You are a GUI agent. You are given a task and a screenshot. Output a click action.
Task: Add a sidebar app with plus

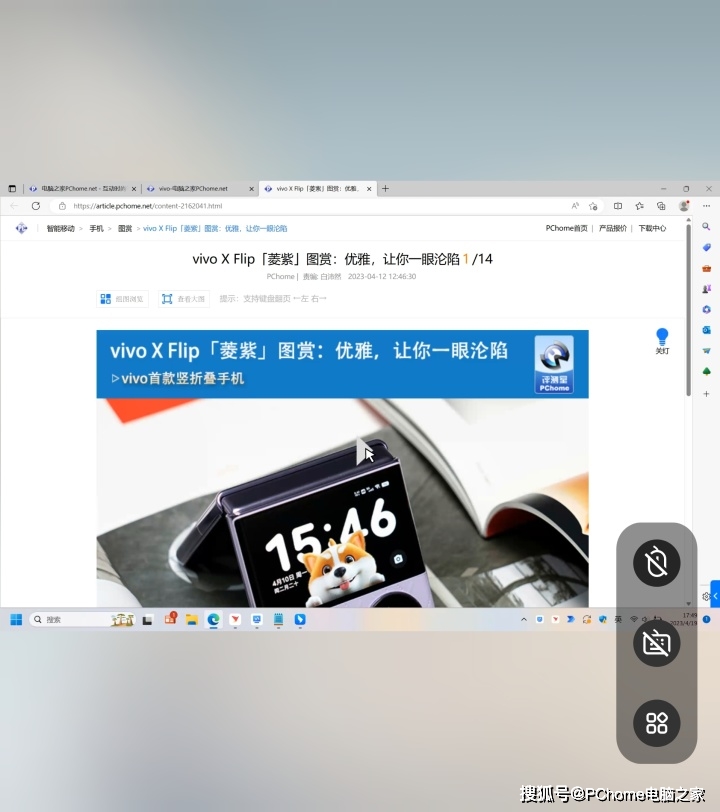click(707, 394)
